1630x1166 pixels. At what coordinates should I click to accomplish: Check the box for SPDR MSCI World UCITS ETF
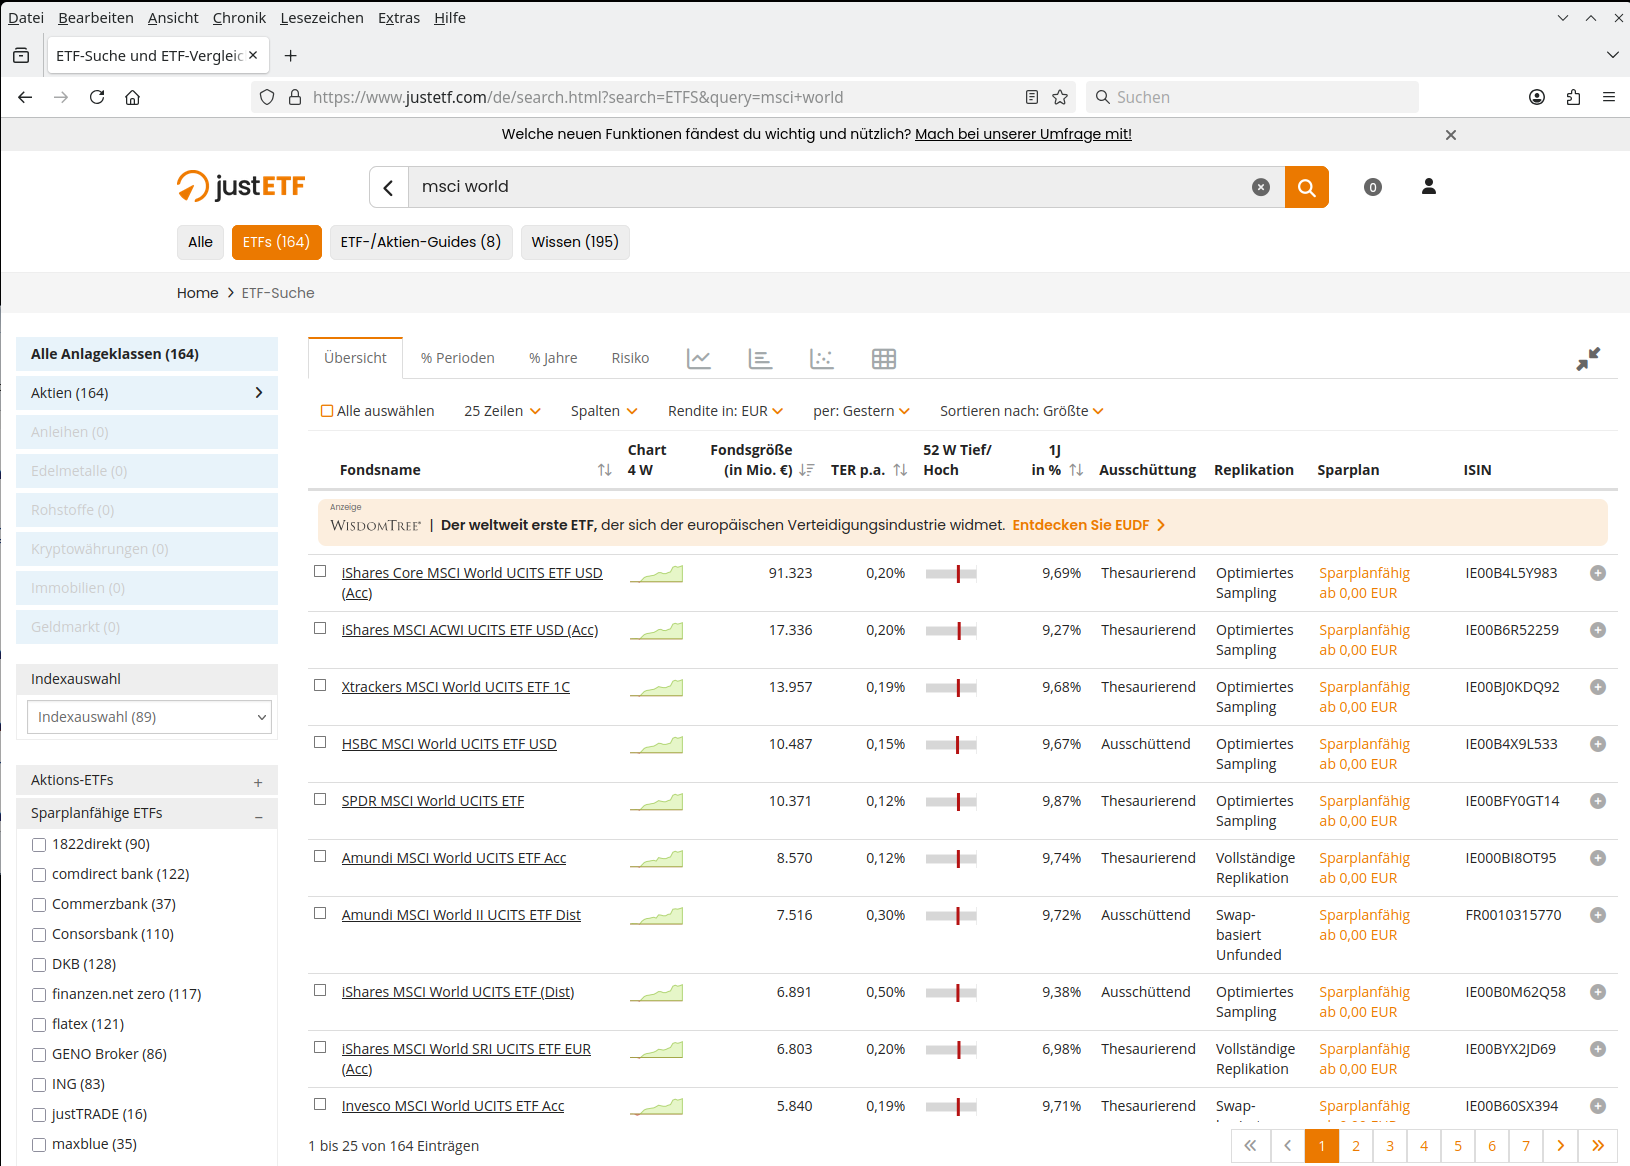[x=320, y=800]
